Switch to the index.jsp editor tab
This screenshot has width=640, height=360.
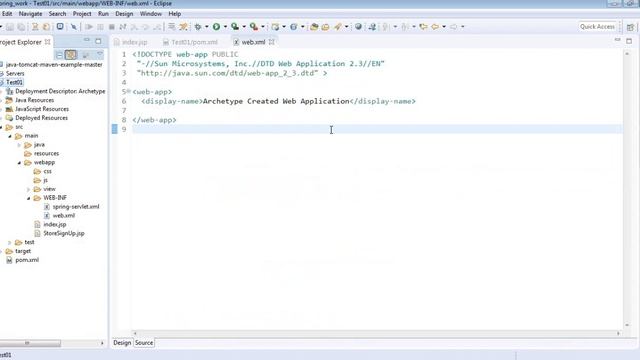point(131,42)
